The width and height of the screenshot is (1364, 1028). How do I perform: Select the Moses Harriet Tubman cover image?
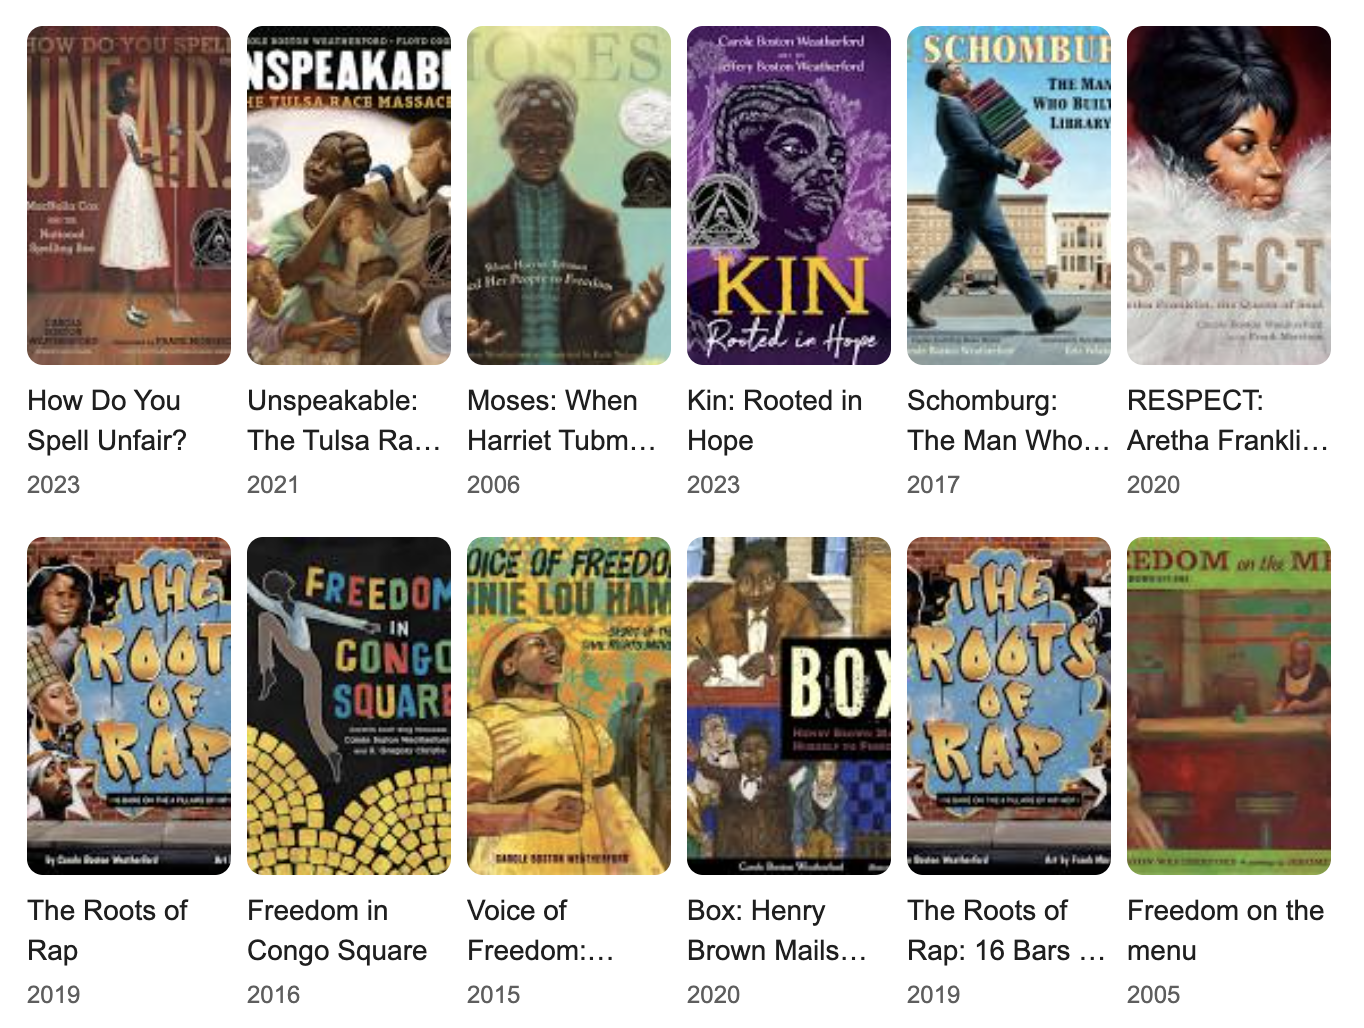tap(569, 195)
